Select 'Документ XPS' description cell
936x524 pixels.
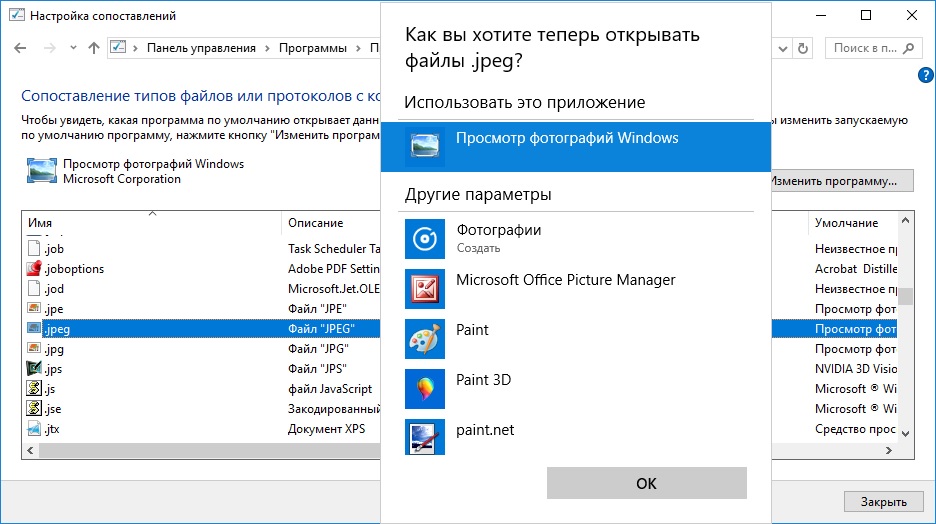tap(327, 429)
